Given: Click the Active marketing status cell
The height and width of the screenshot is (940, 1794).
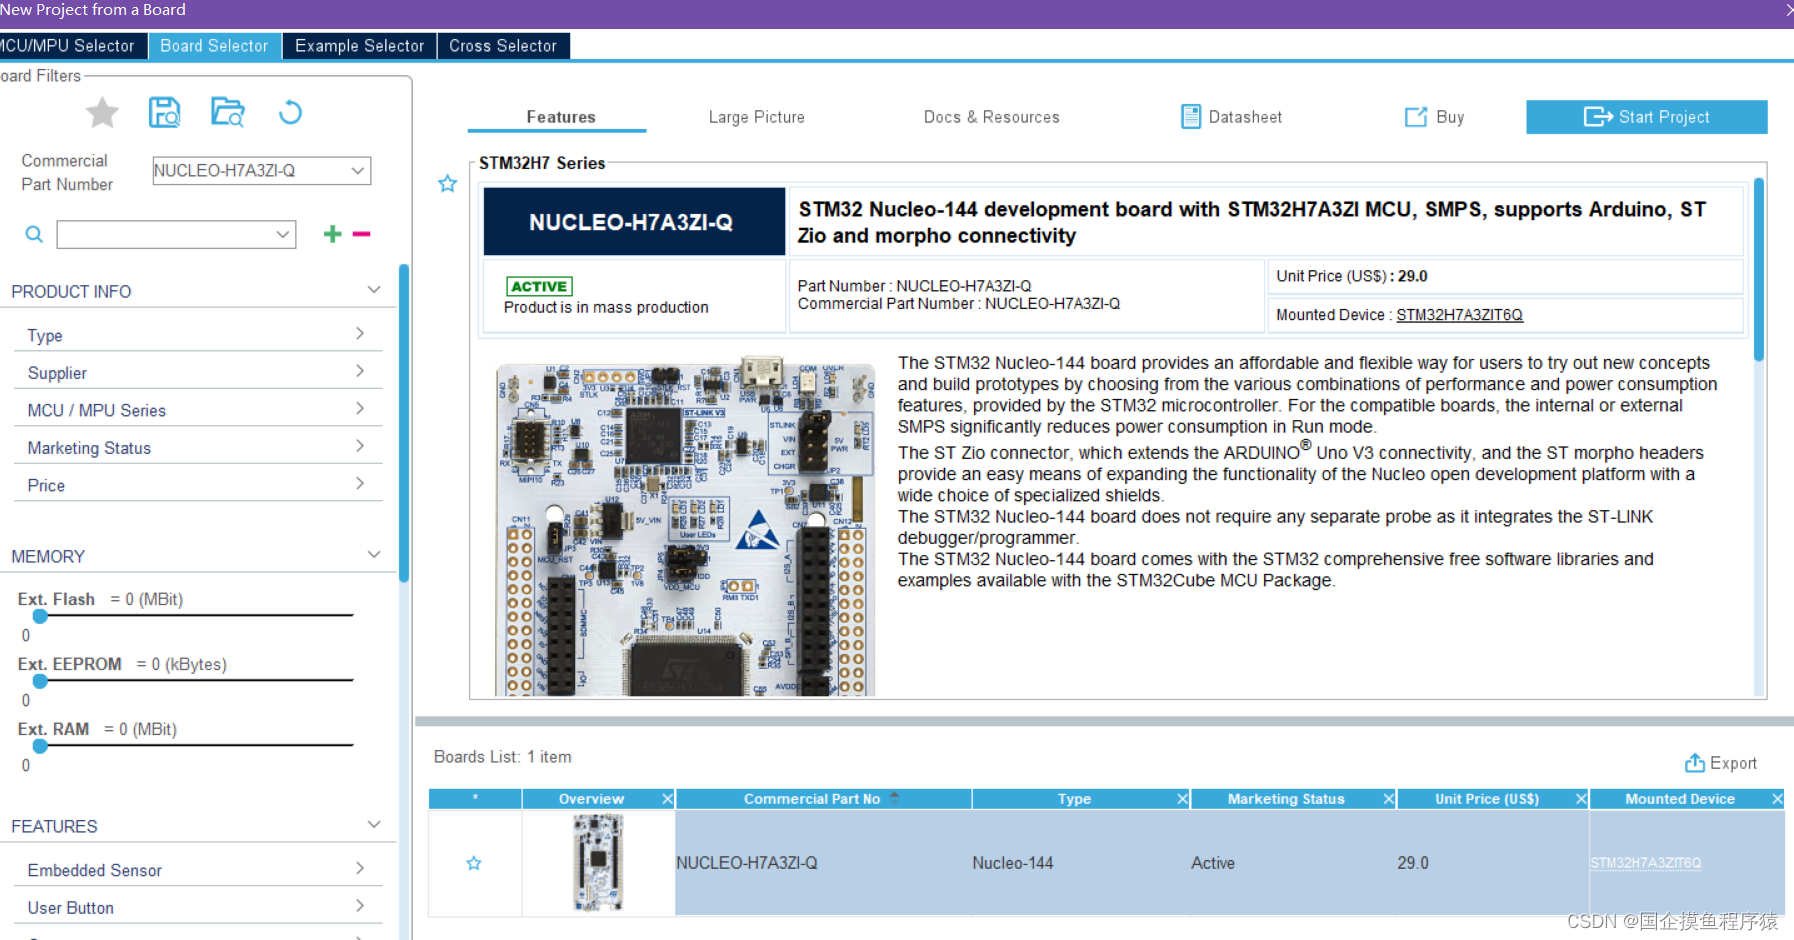Looking at the screenshot, I should [x=1293, y=863].
